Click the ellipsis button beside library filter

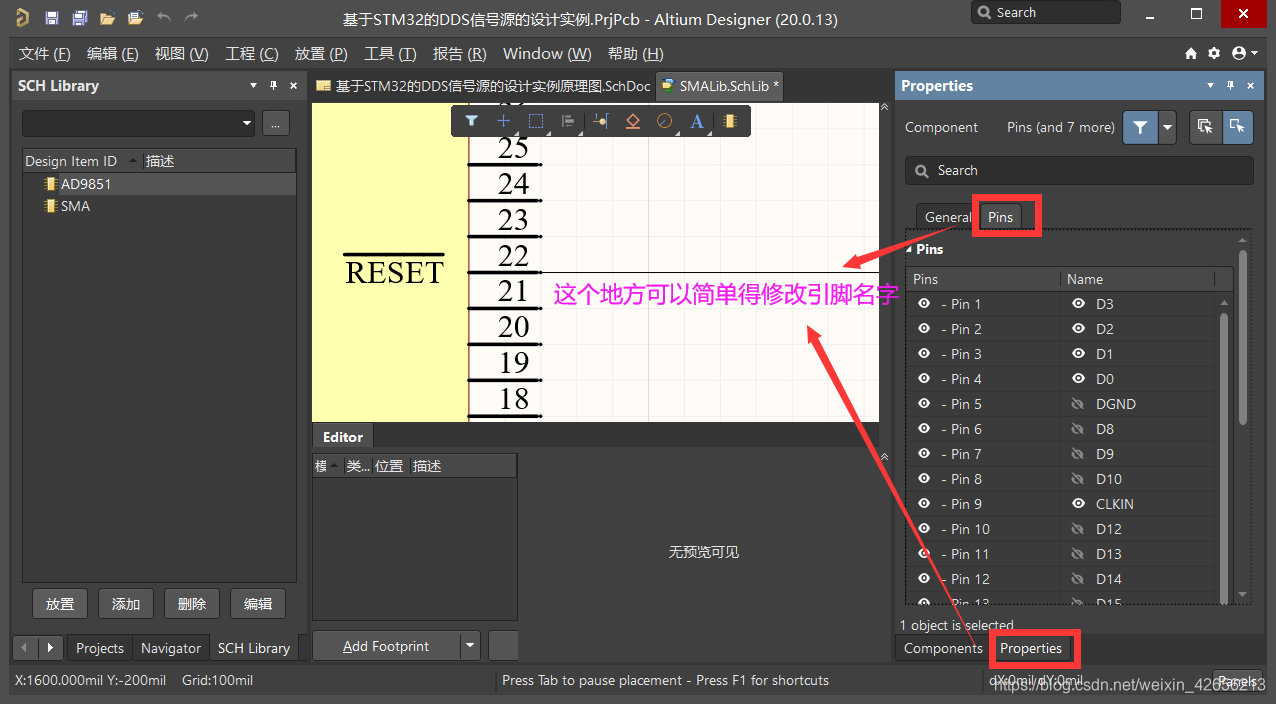pyautogui.click(x=277, y=123)
